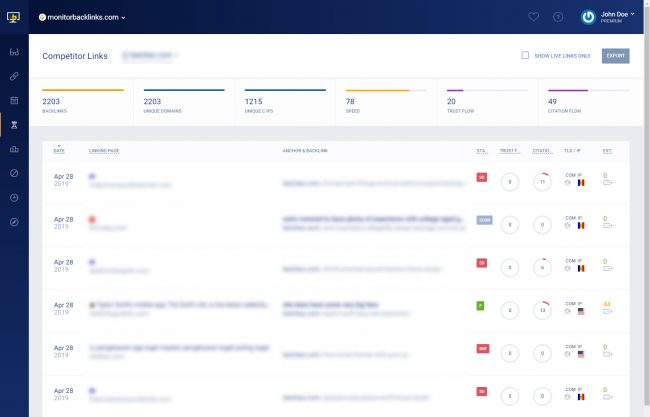Viewport: 650px width, 417px height.
Task: Click the calendar-style sidebar icon below link
Action: (14, 101)
